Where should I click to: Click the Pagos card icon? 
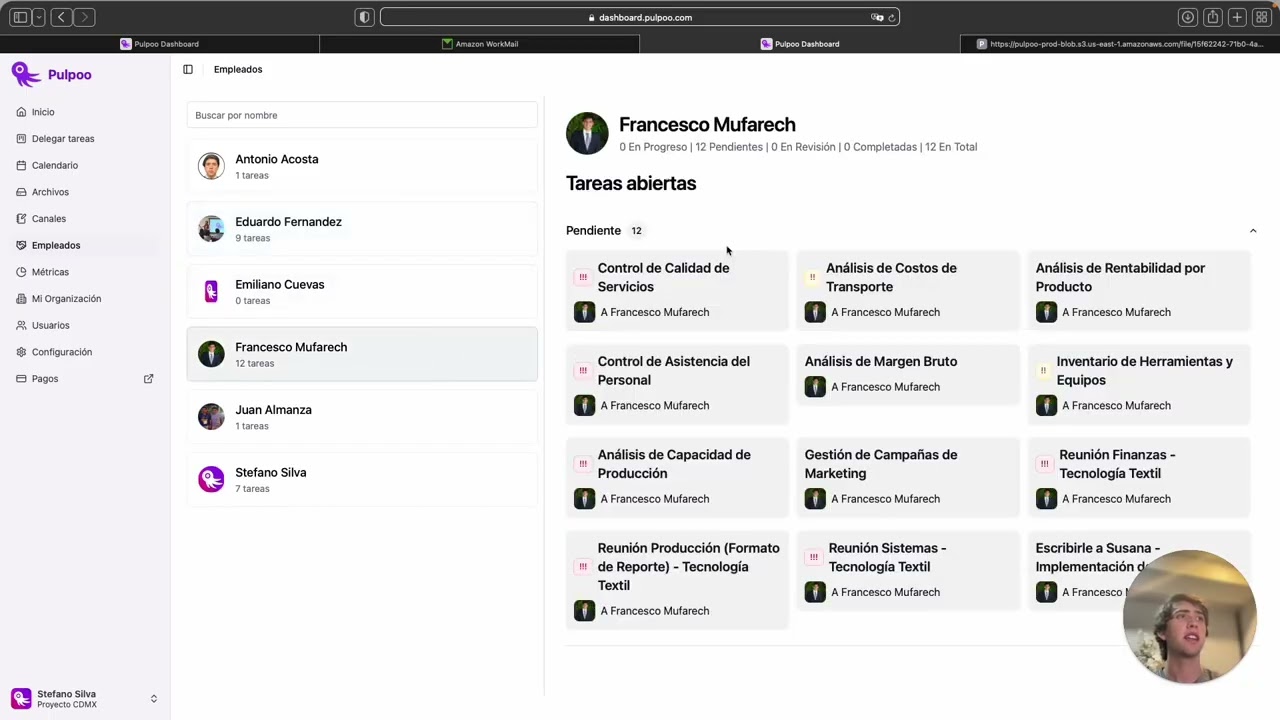click(22, 378)
